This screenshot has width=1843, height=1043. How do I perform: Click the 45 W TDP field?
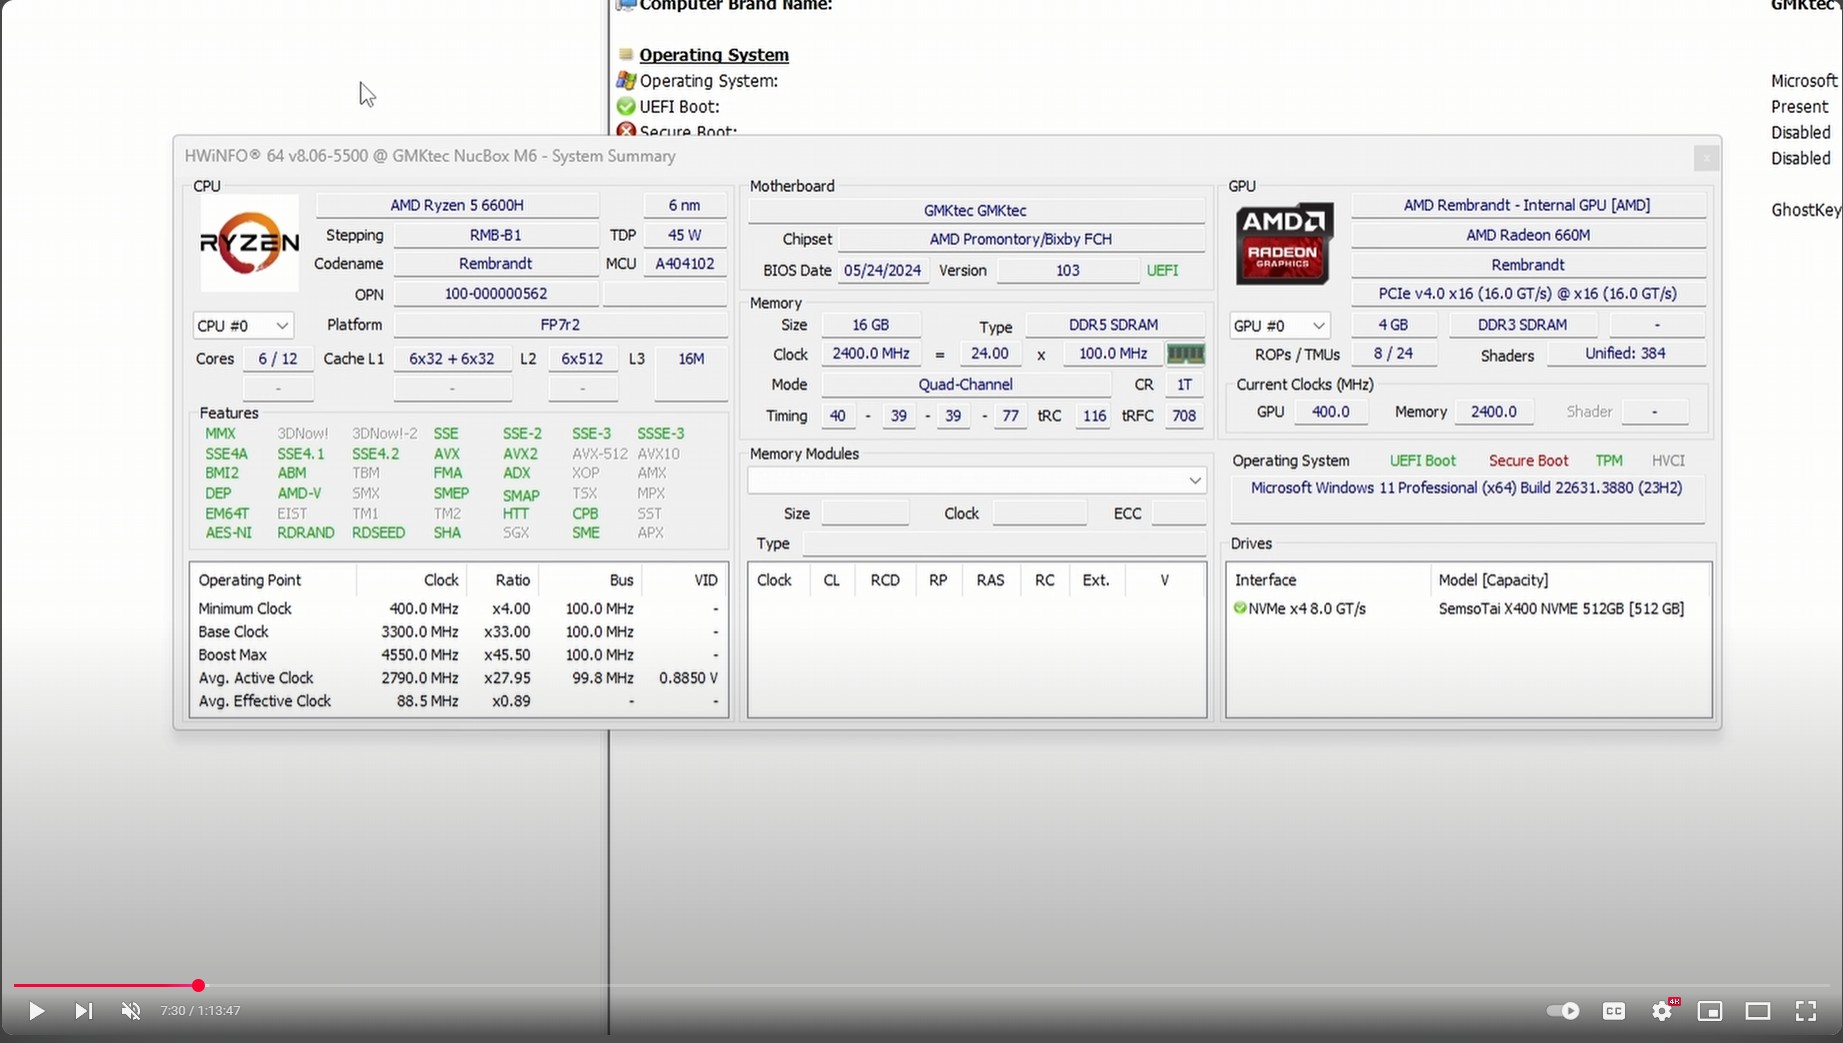684,235
